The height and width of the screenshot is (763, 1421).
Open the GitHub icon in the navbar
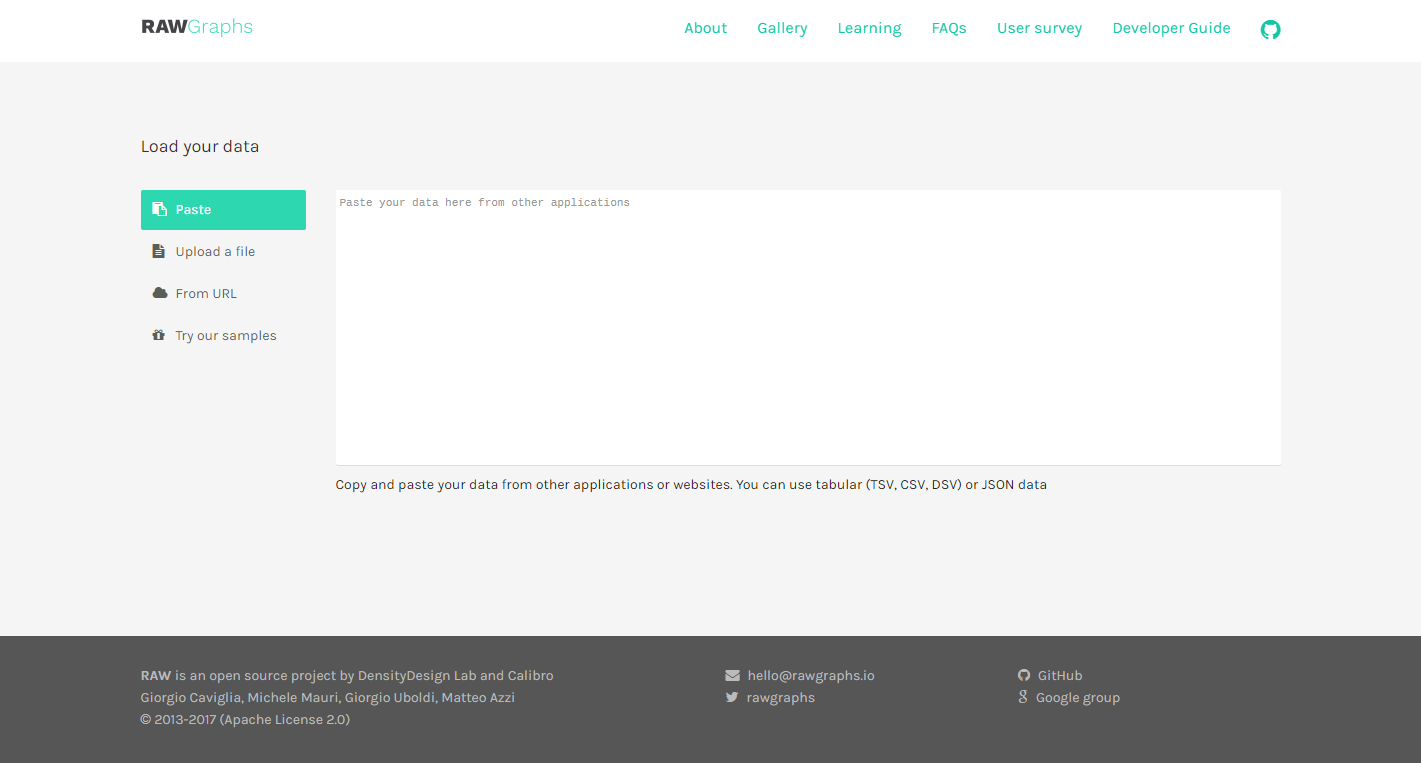(x=1270, y=29)
